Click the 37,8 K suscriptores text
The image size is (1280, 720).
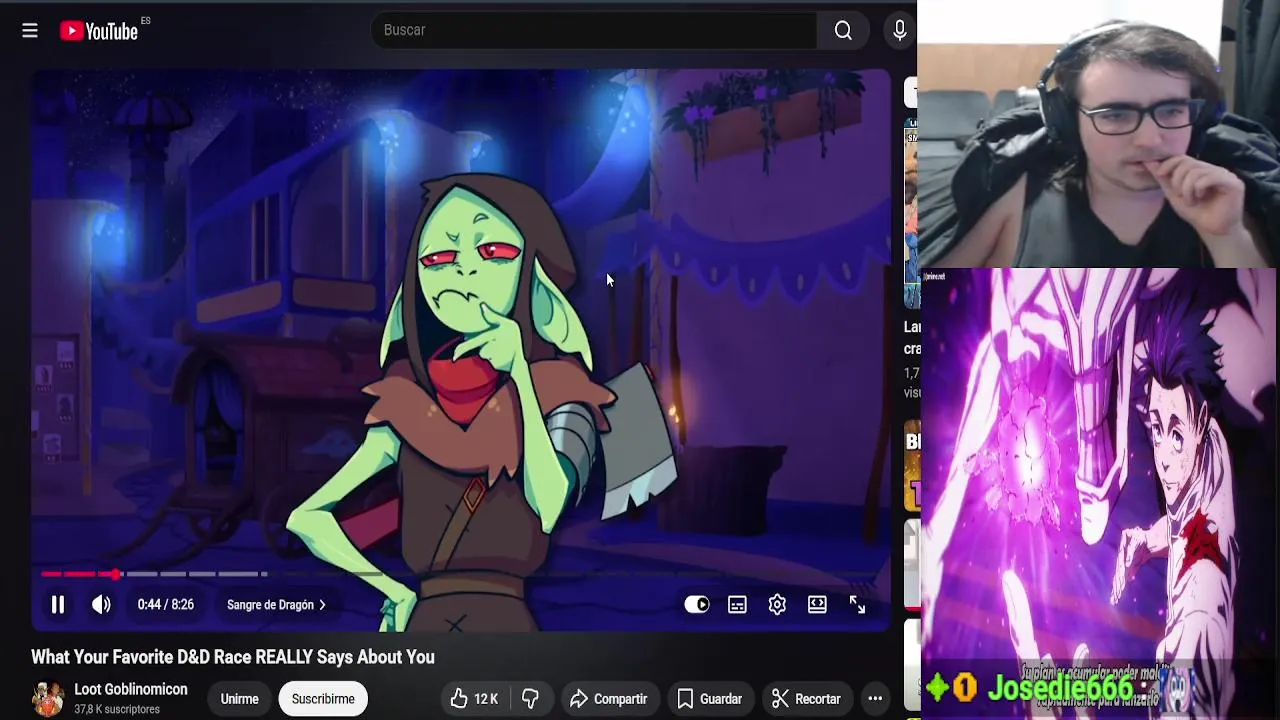[x=117, y=709]
